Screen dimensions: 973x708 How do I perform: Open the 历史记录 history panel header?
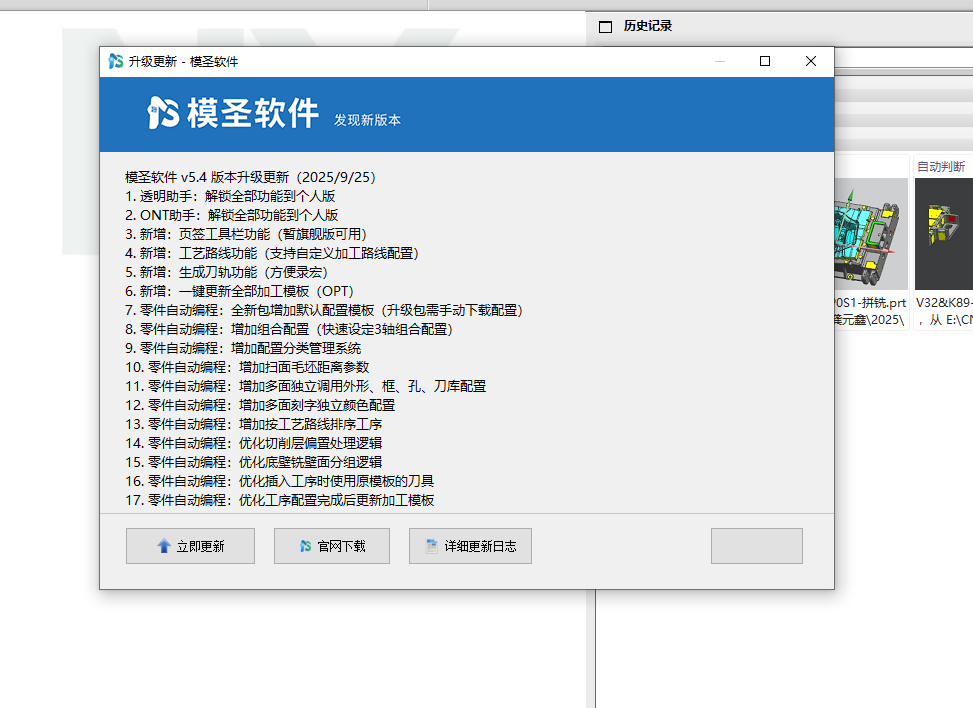point(647,26)
